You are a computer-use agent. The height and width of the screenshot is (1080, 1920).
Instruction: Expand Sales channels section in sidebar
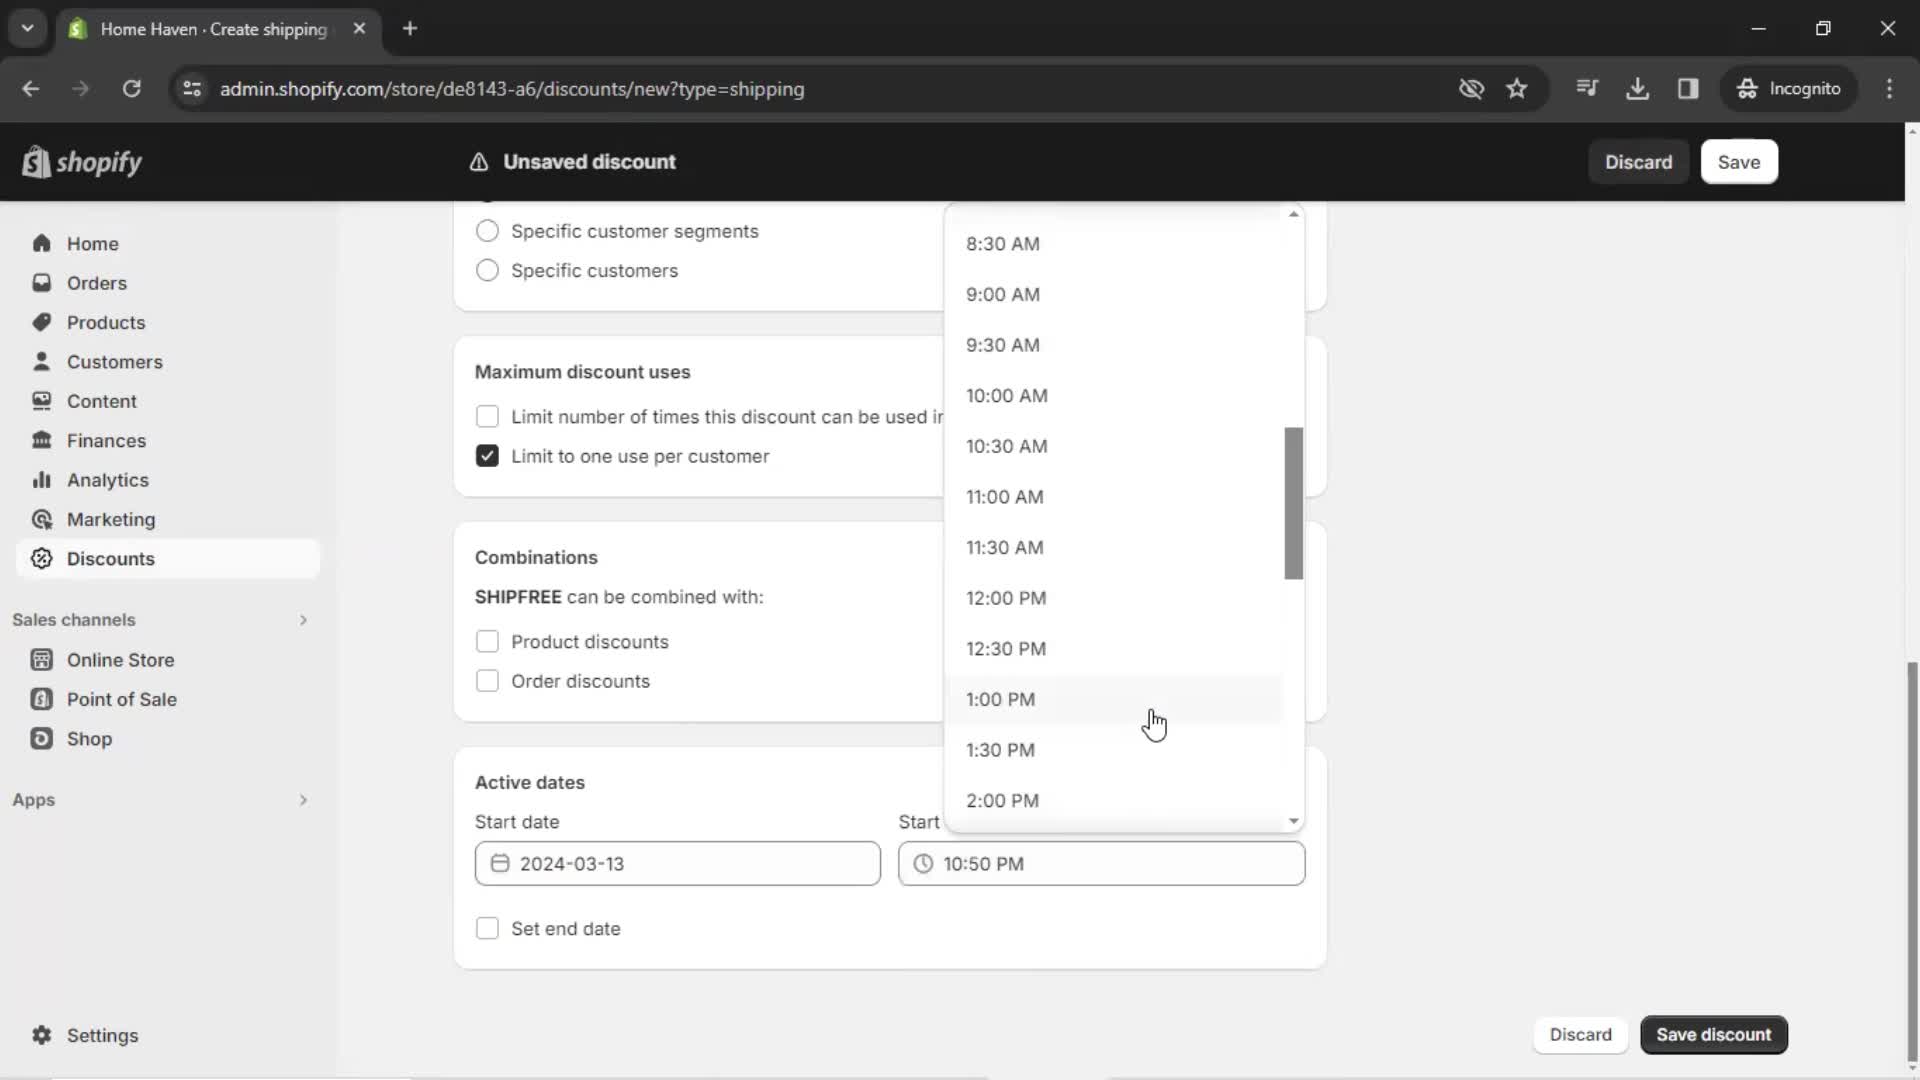[x=302, y=620]
